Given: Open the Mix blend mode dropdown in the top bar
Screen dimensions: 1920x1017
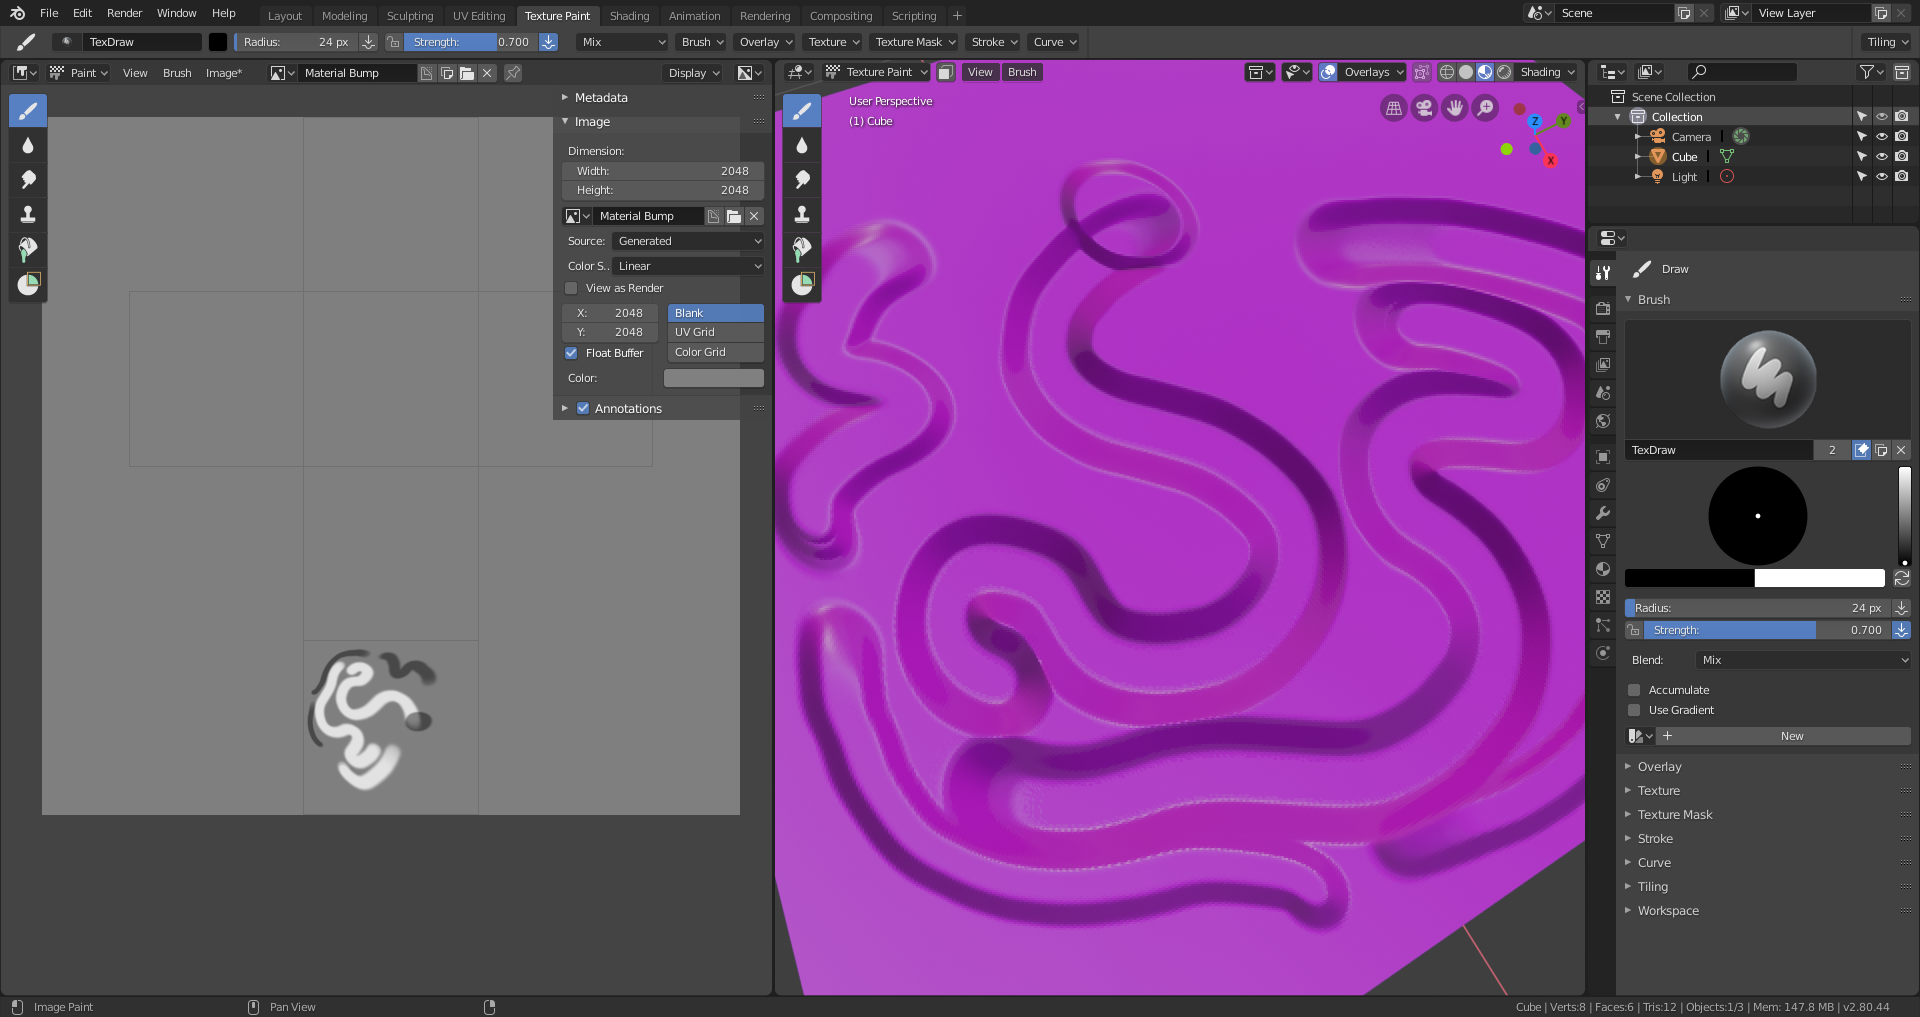Looking at the screenshot, I should [622, 42].
